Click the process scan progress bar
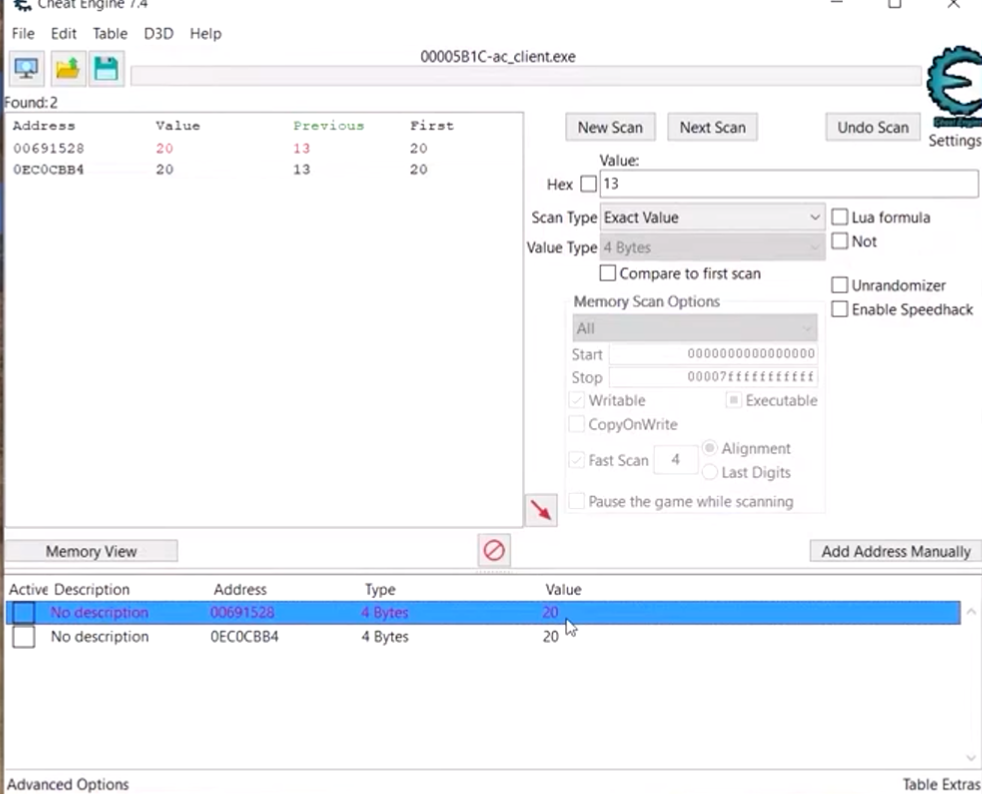Screen dimensions: 982x794 [525, 76]
